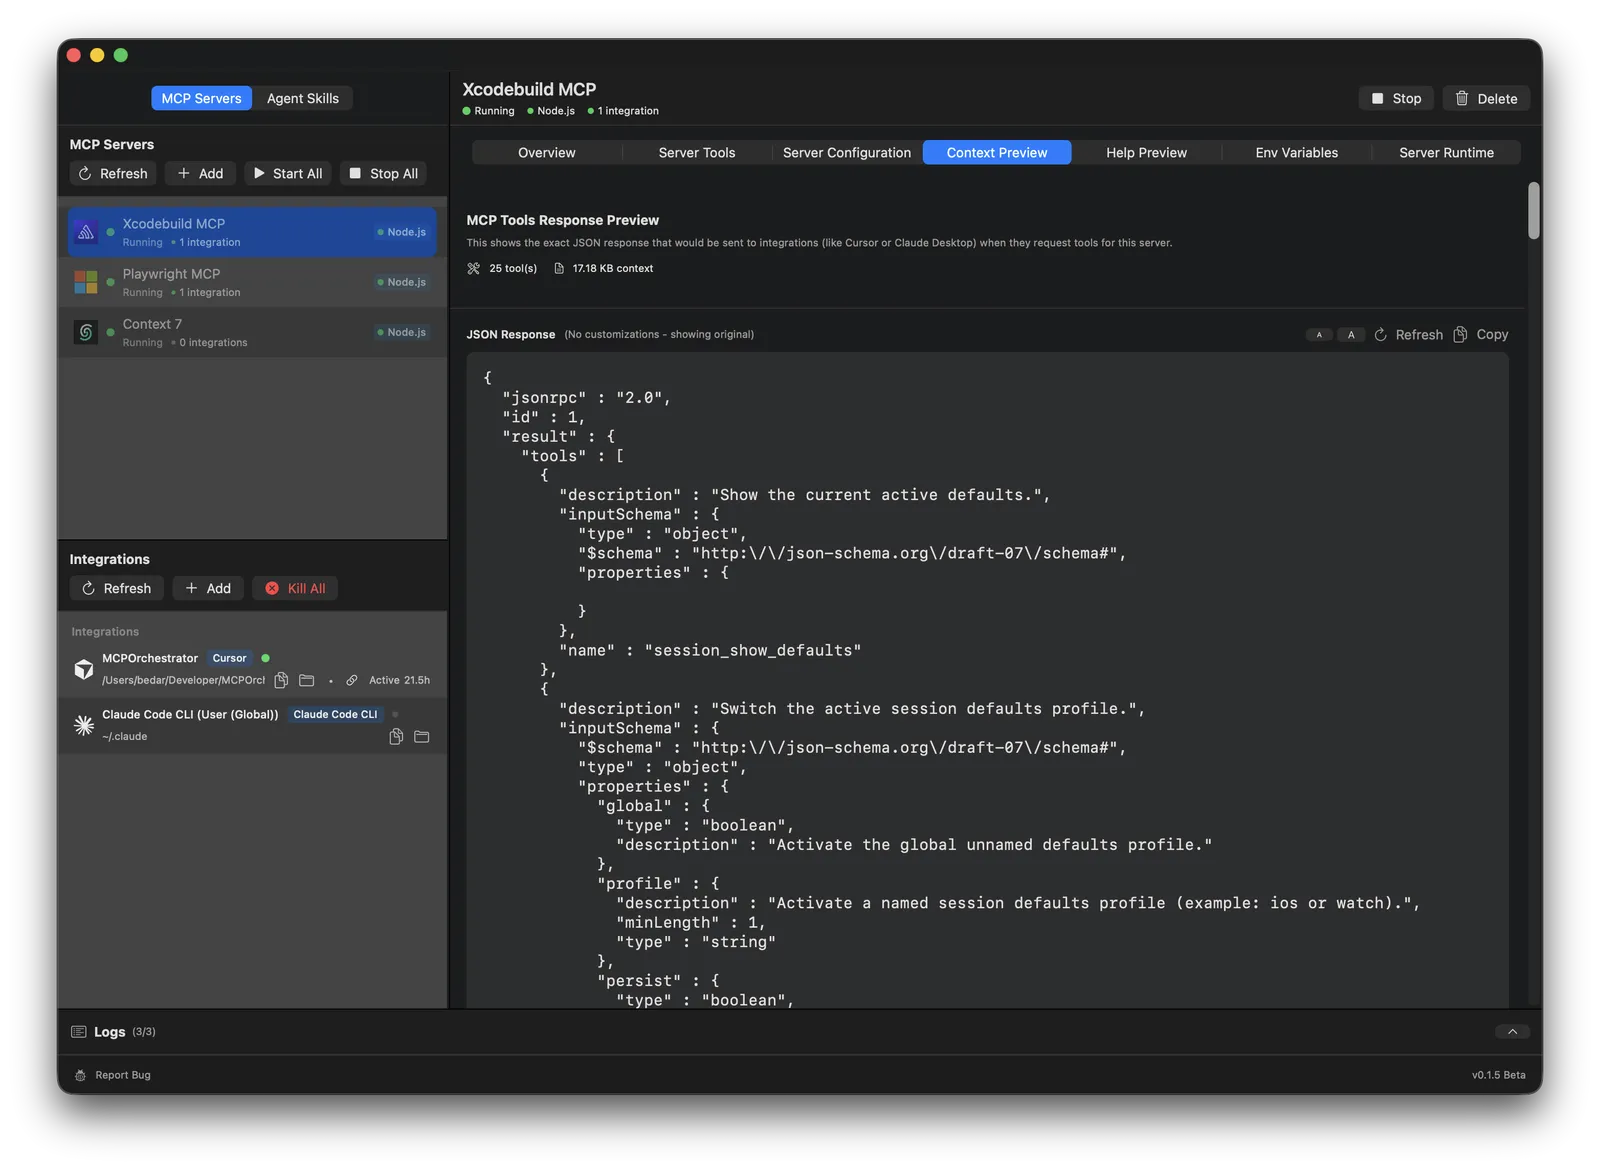Open the folder icon for Claude Code CLI
This screenshot has width=1600, height=1170.
(421, 736)
